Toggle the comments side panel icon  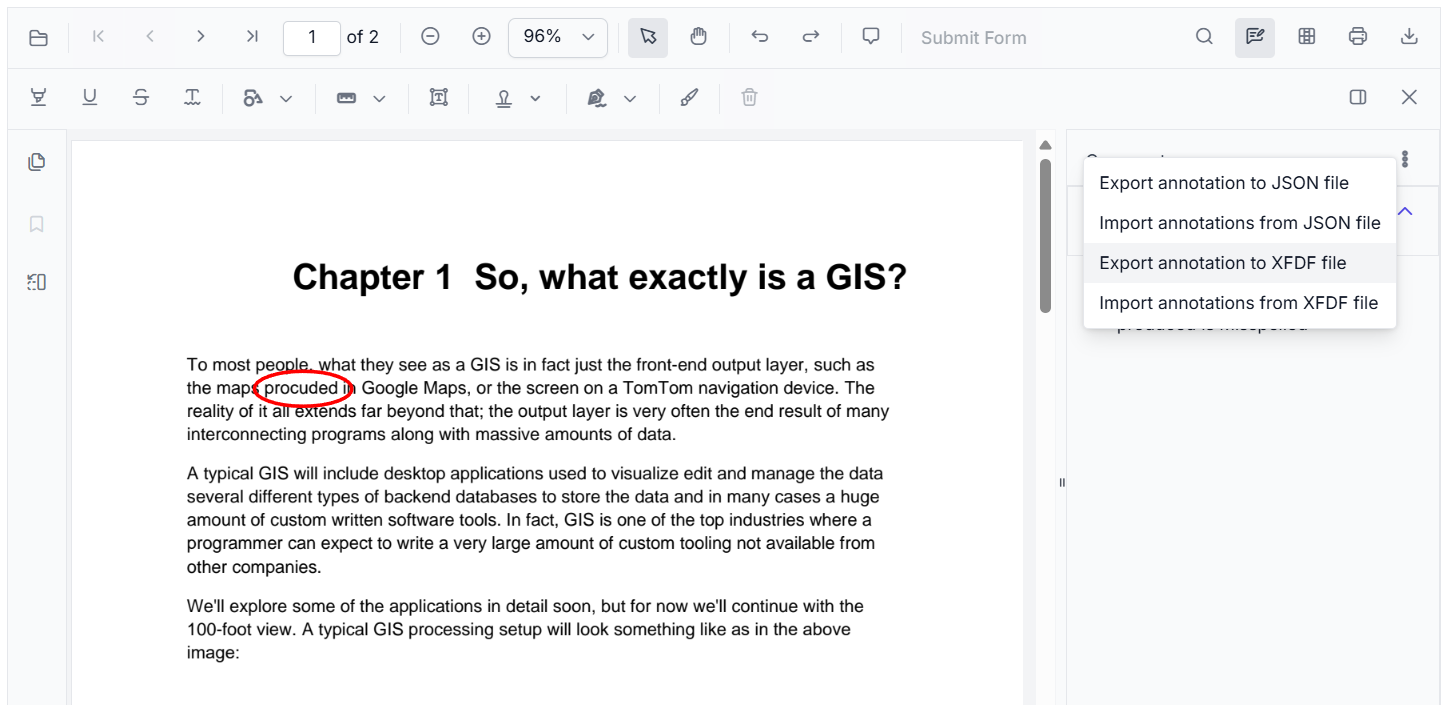coord(1358,97)
